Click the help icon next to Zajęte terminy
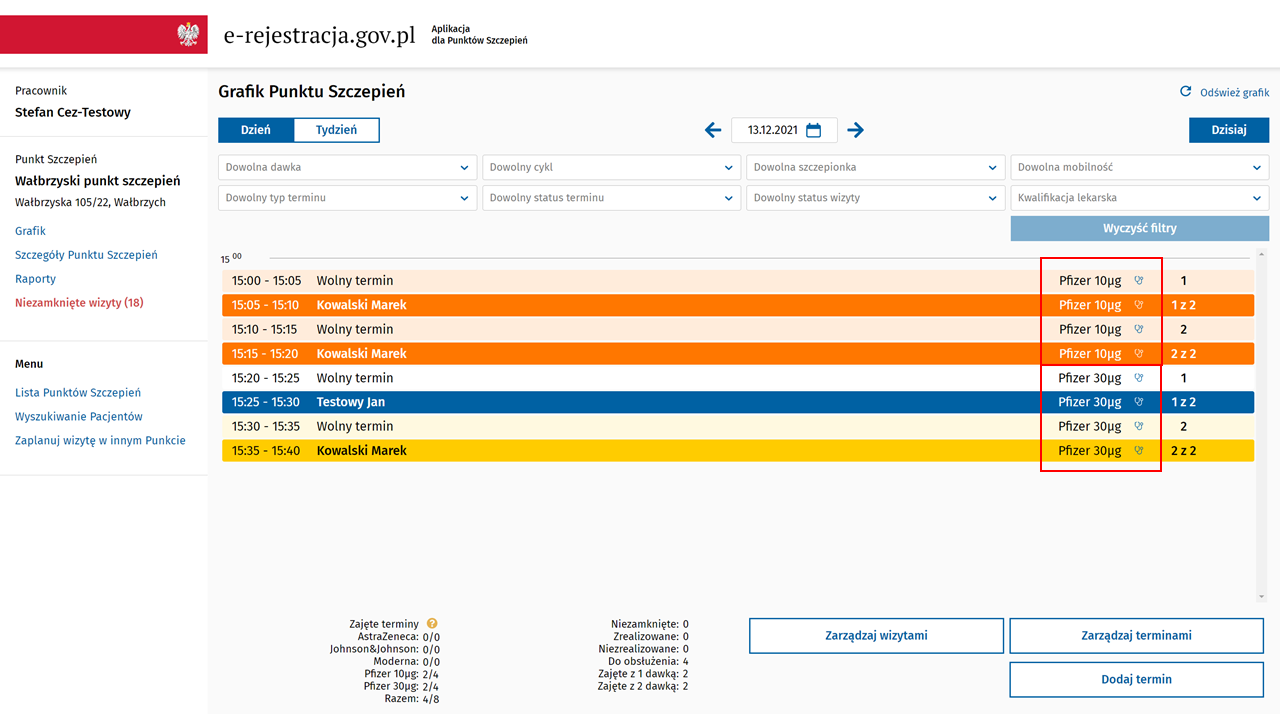The height and width of the screenshot is (720, 1280). pos(432,623)
